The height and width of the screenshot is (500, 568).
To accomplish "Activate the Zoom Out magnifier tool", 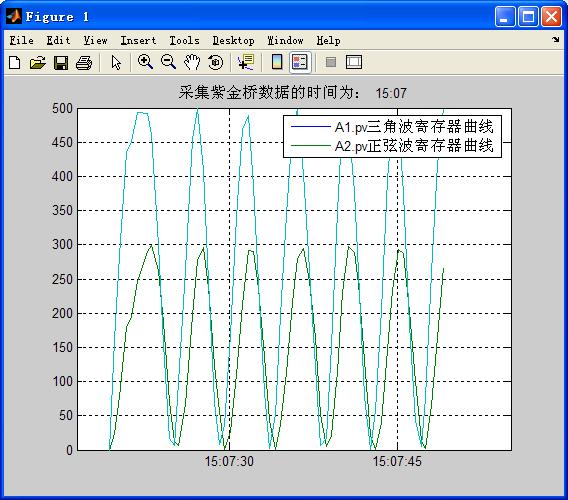I will click(x=168, y=62).
